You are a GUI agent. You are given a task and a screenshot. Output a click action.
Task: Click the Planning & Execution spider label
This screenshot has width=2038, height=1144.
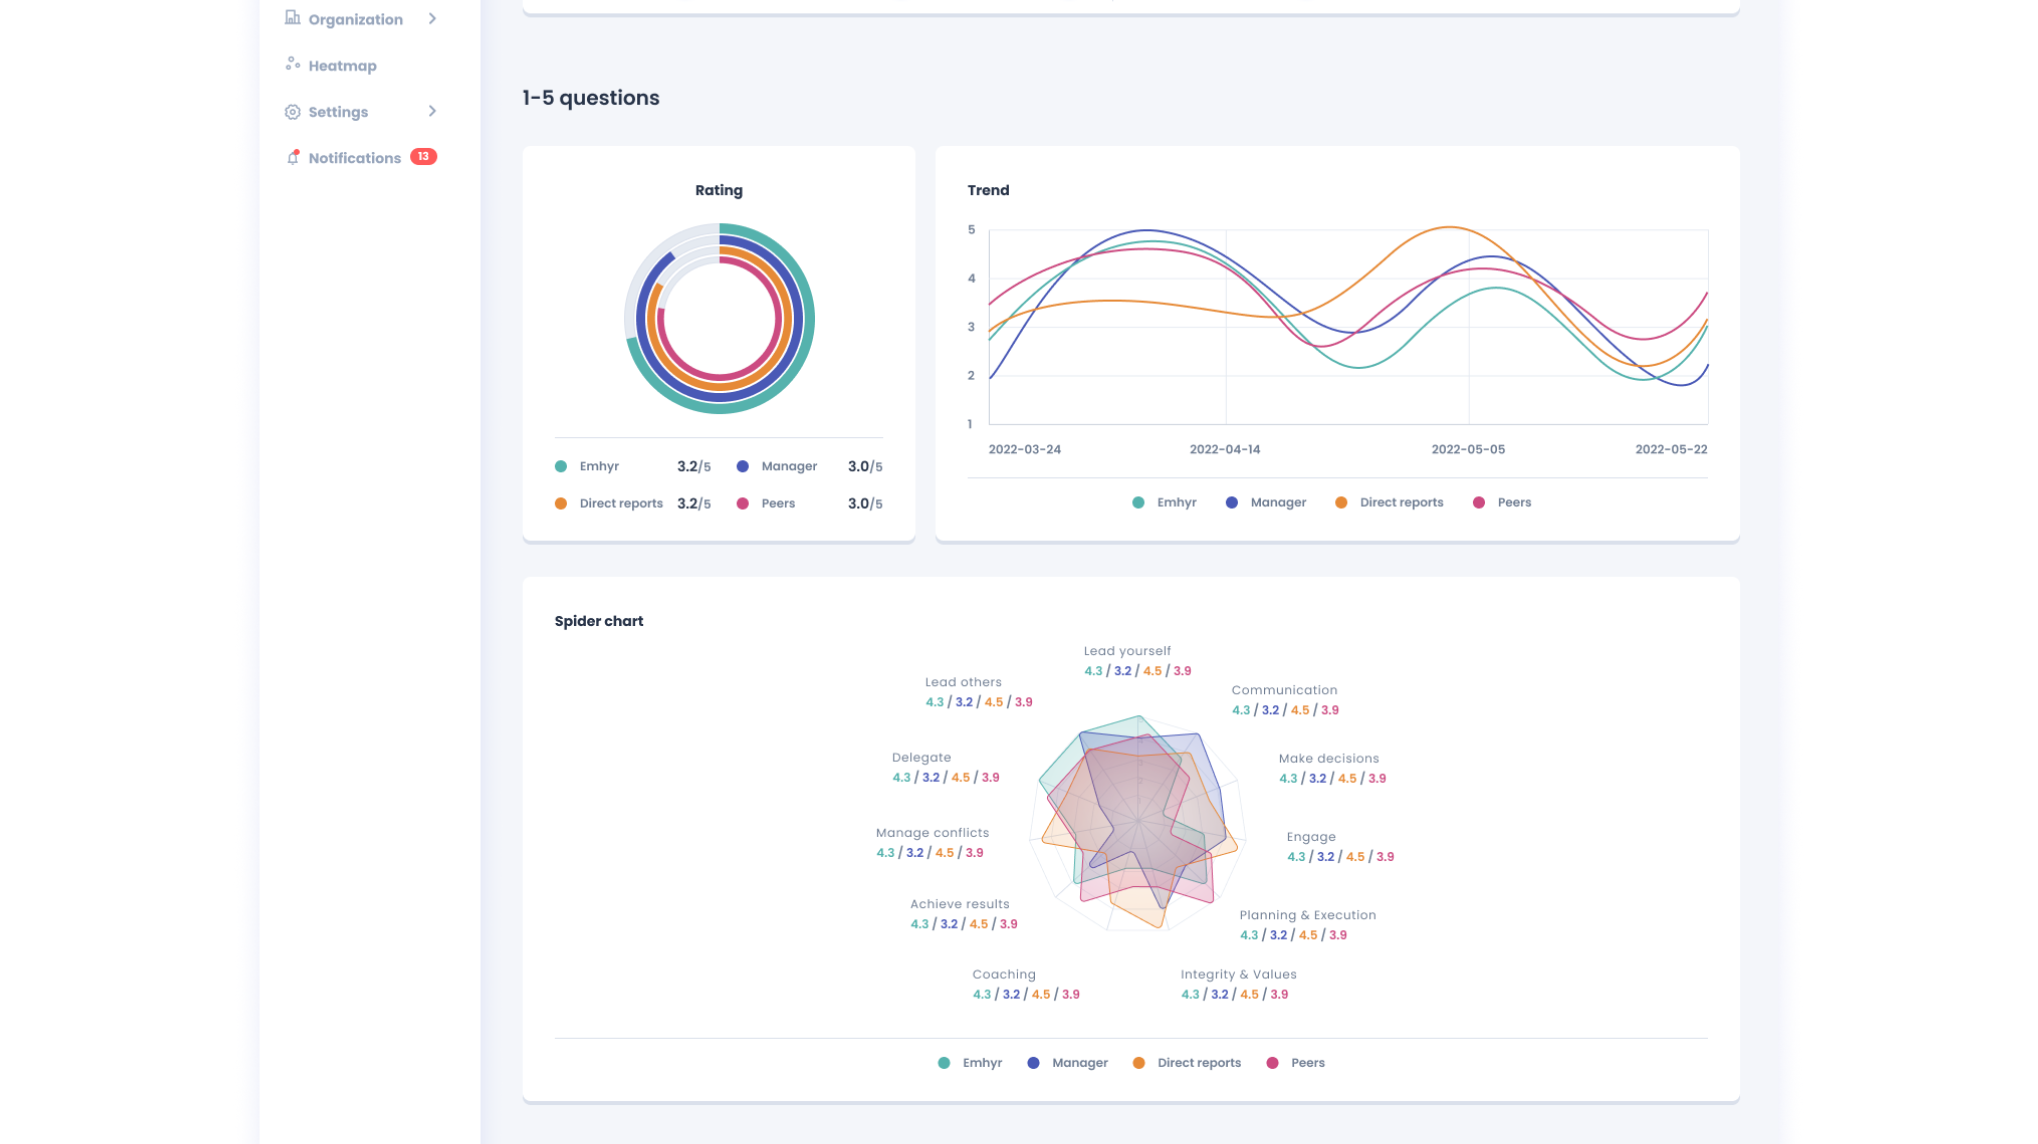[x=1308, y=915]
